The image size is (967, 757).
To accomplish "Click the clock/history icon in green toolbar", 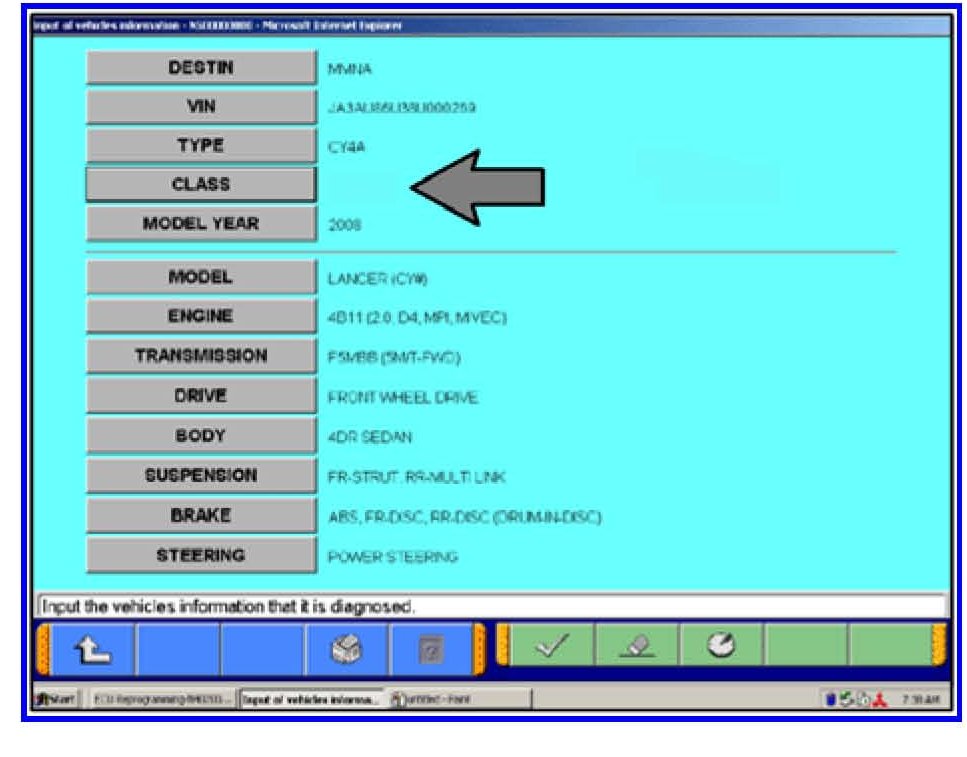I will click(x=721, y=647).
